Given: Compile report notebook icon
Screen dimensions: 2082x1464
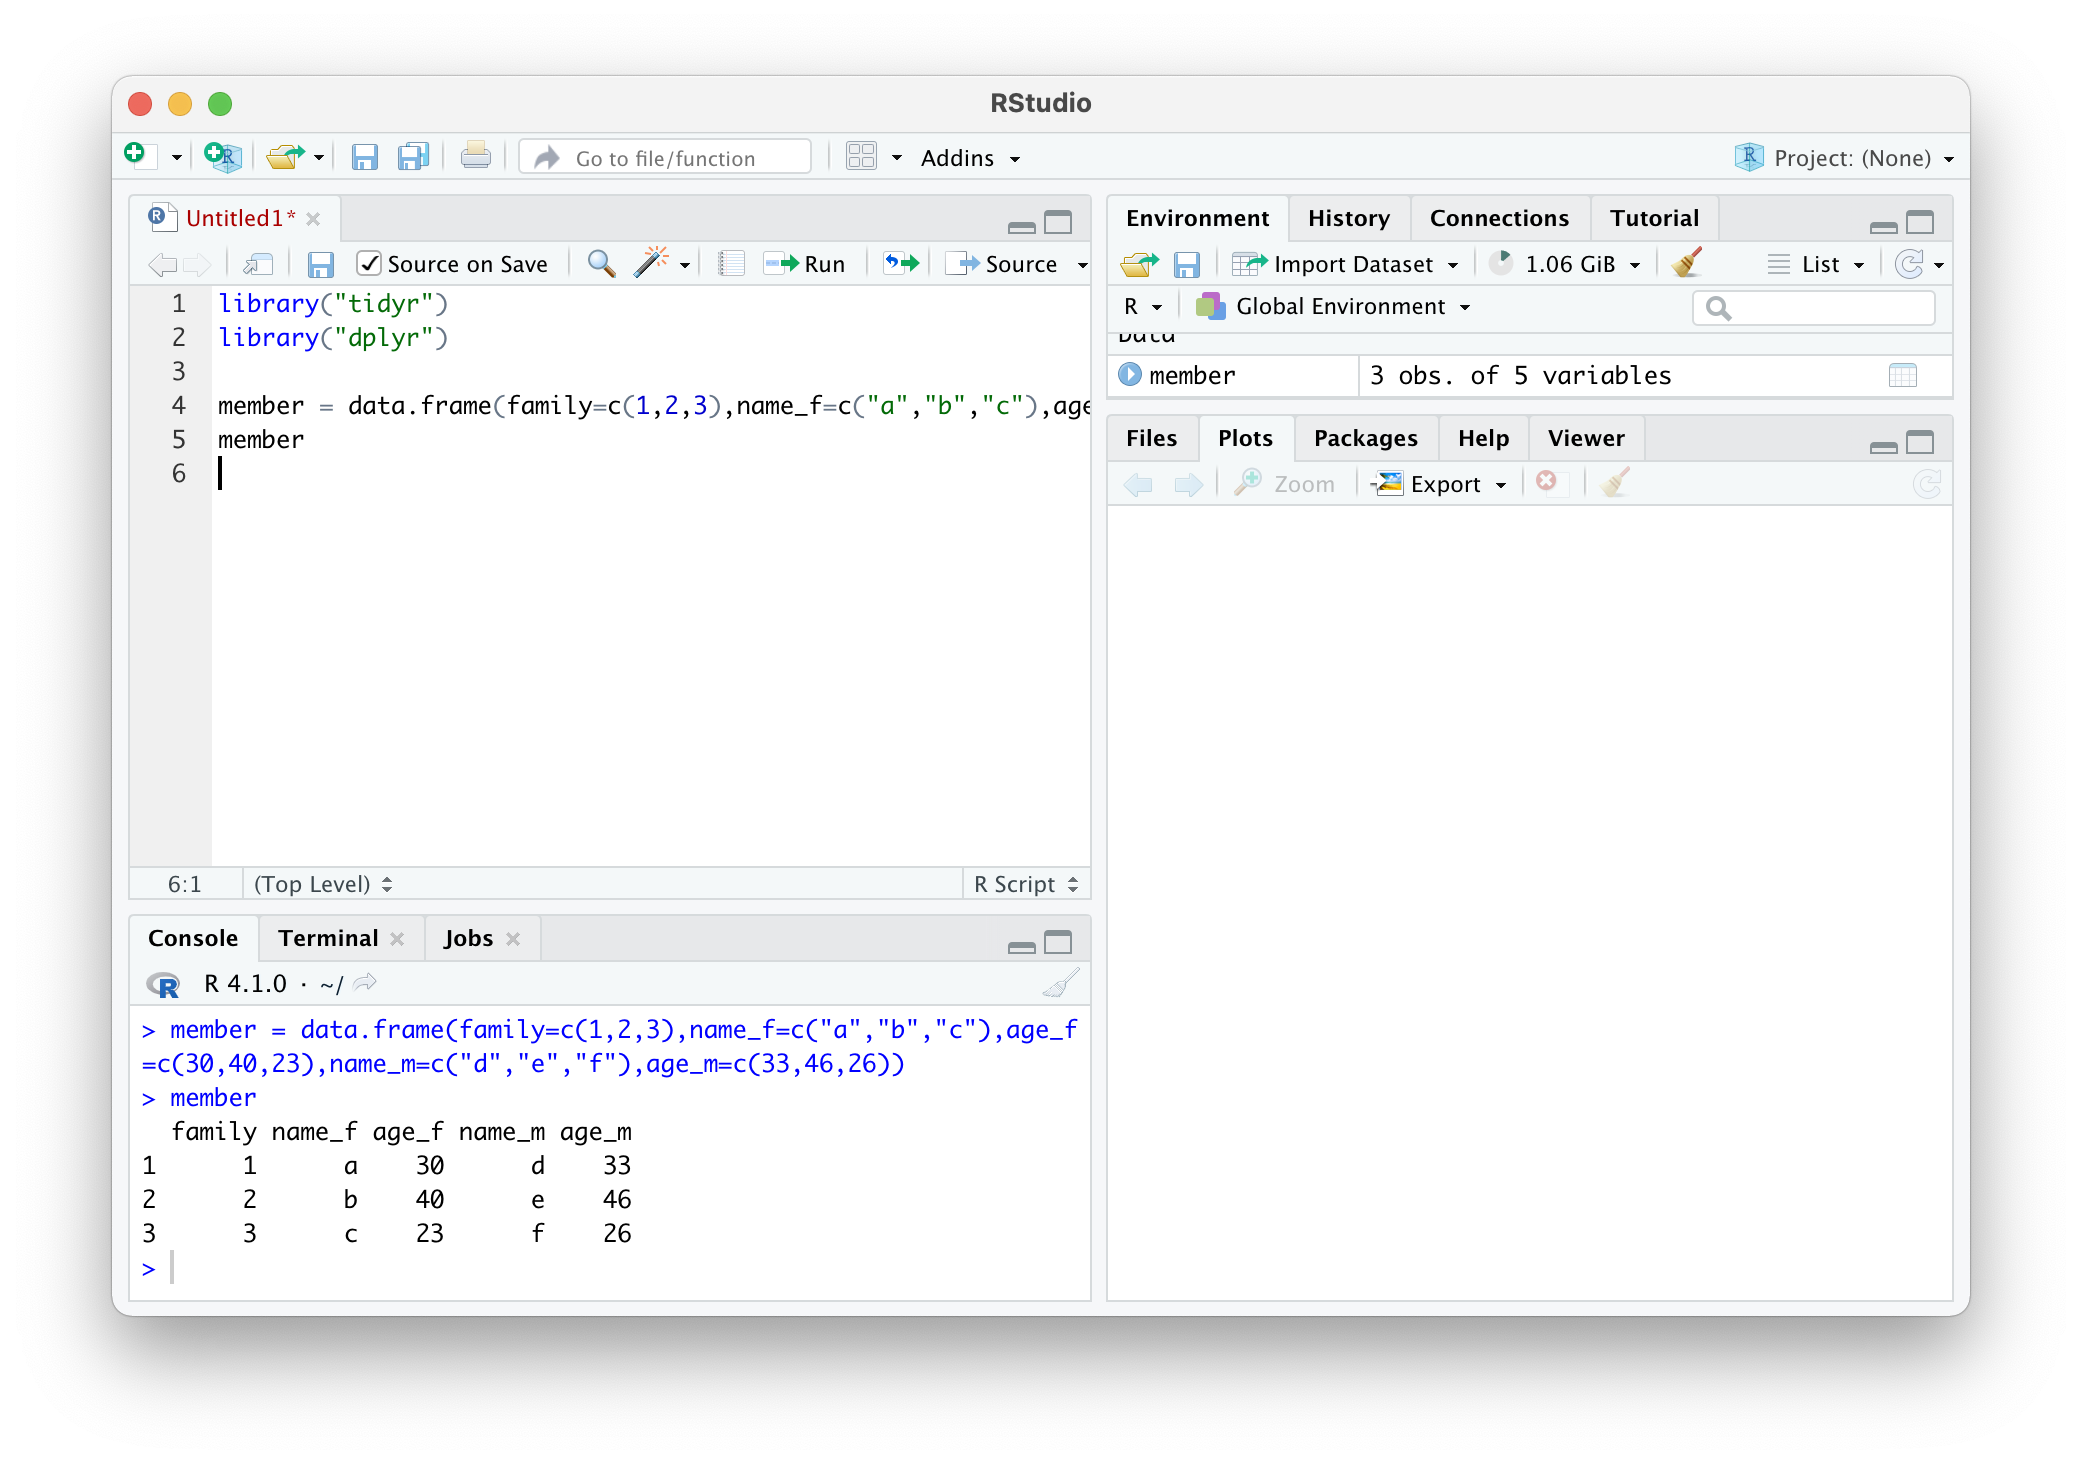Looking at the screenshot, I should coord(731,264).
